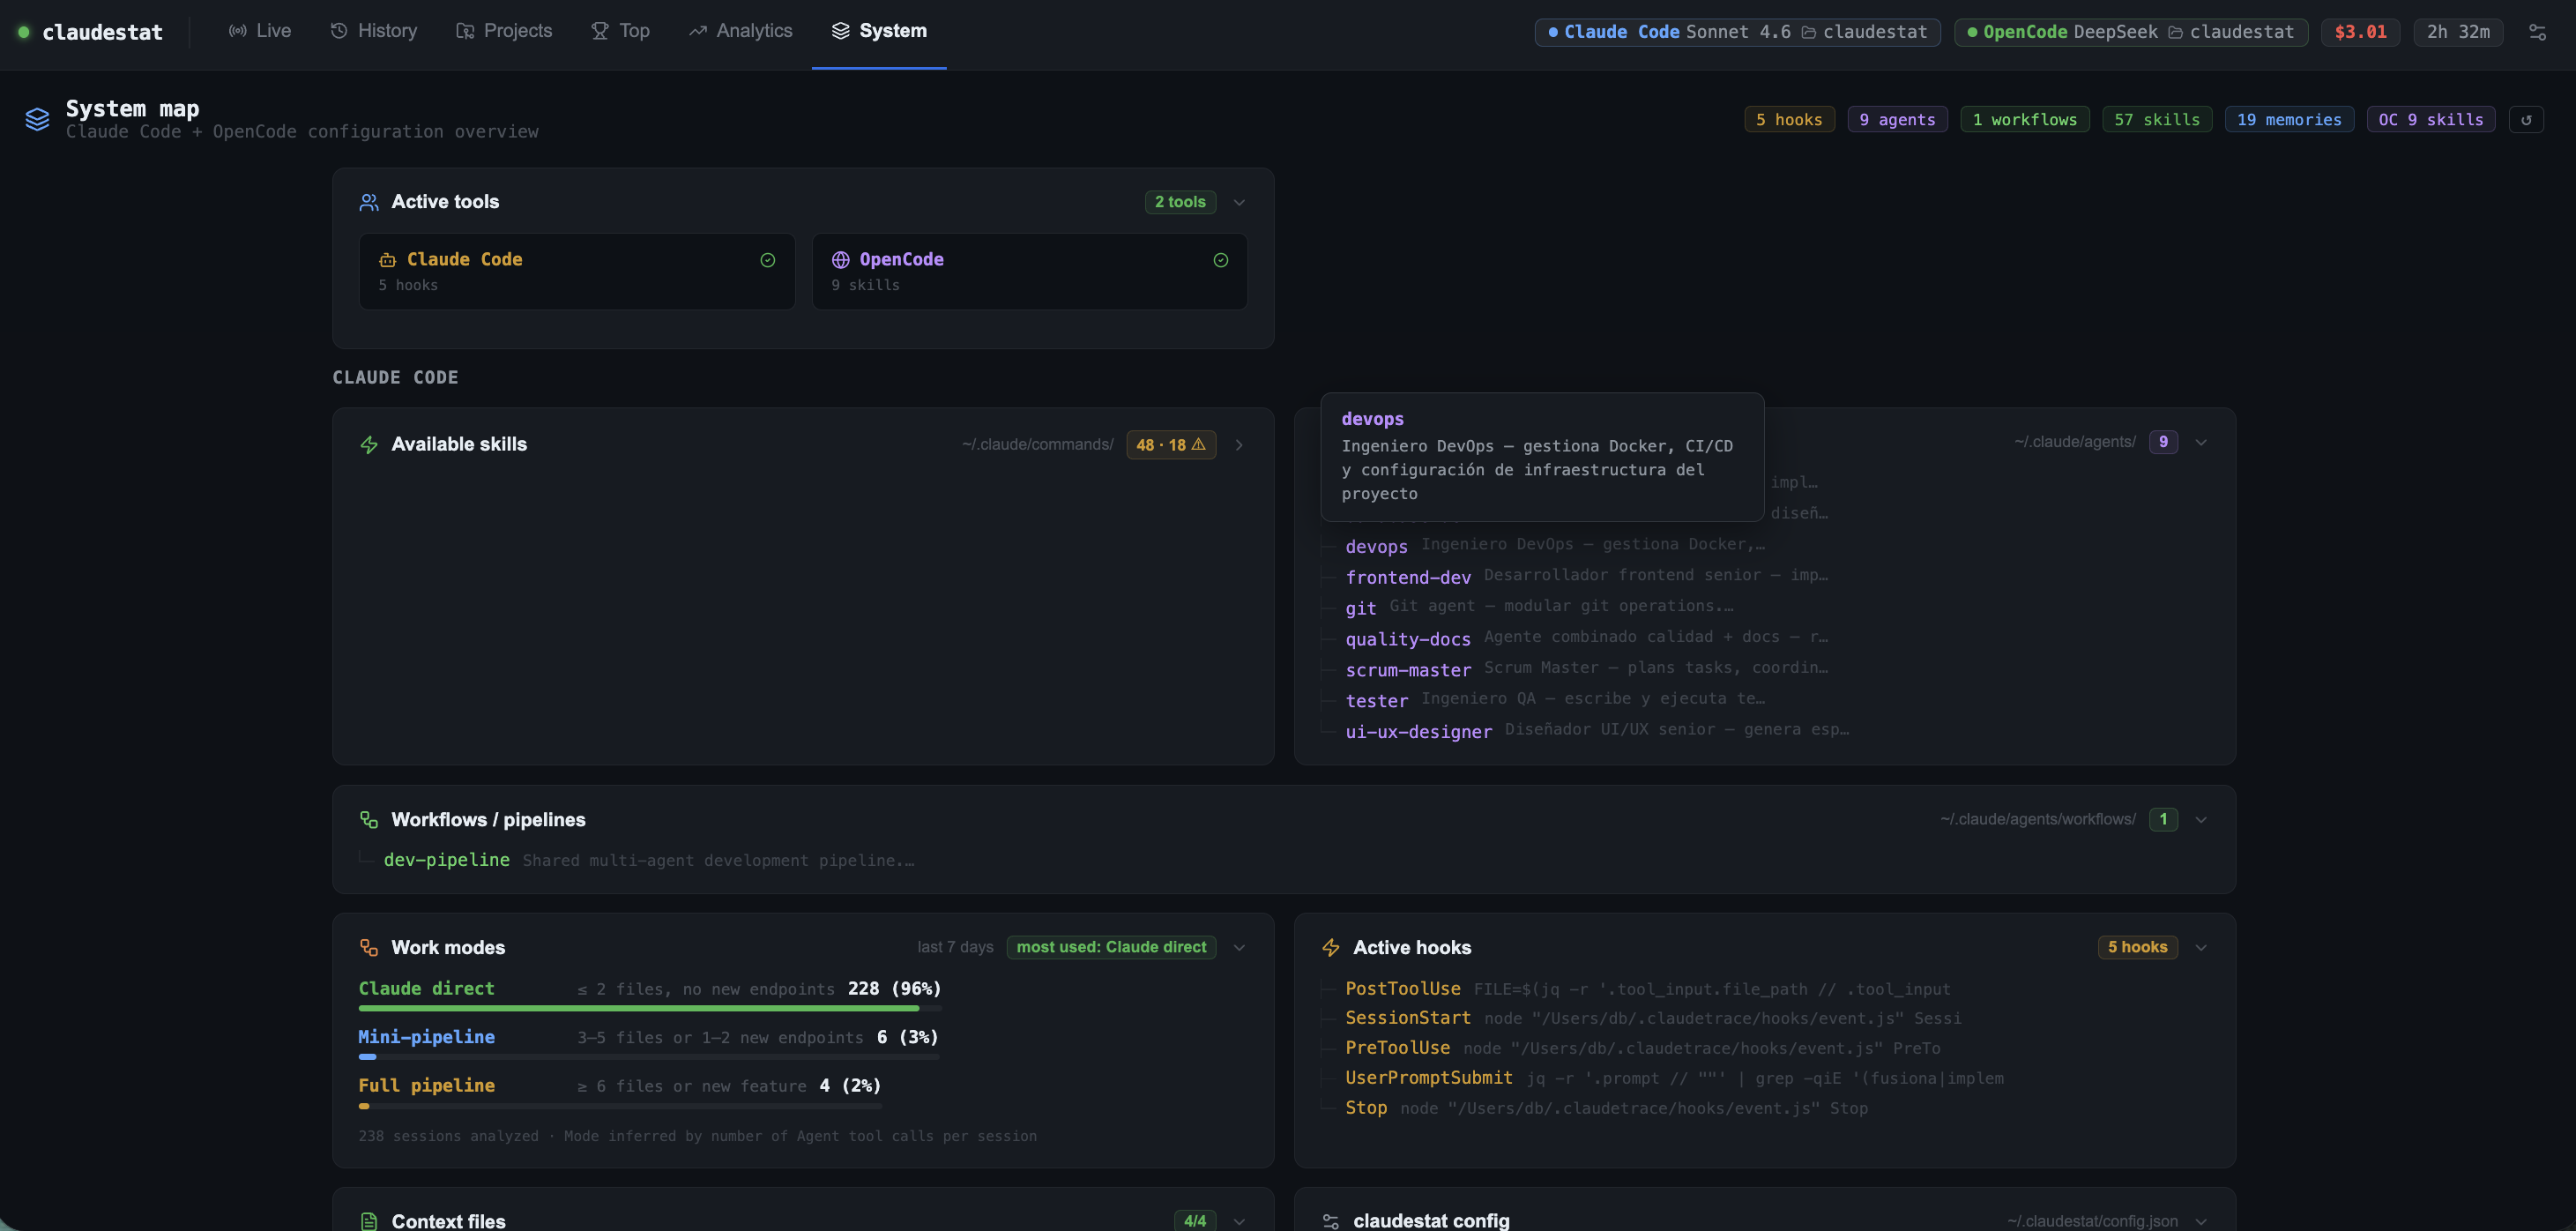Screen dimensions: 2576x1231
Task: Open the History tab
Action: (373, 31)
